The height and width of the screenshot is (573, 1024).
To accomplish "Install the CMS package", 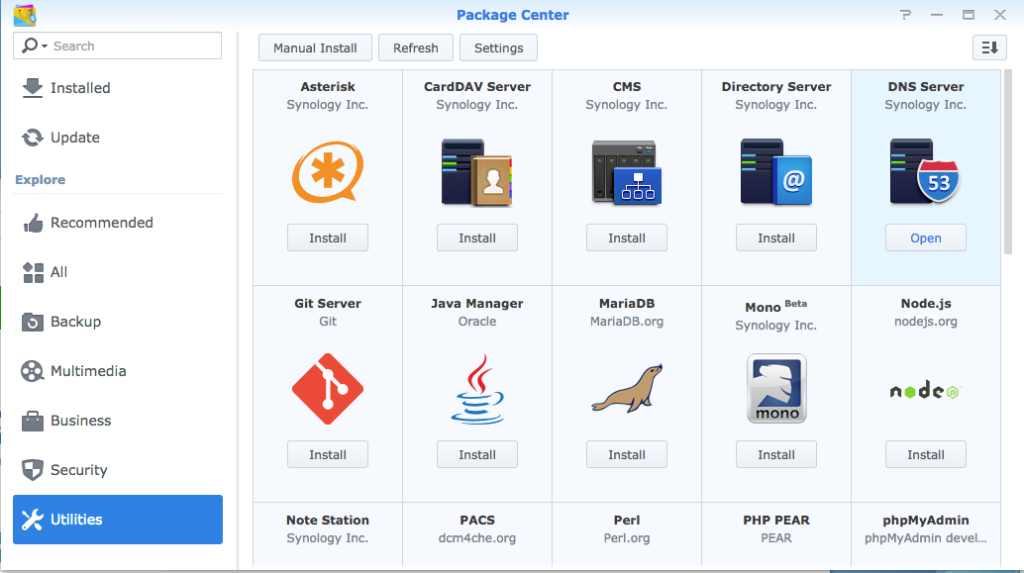I will tap(626, 238).
